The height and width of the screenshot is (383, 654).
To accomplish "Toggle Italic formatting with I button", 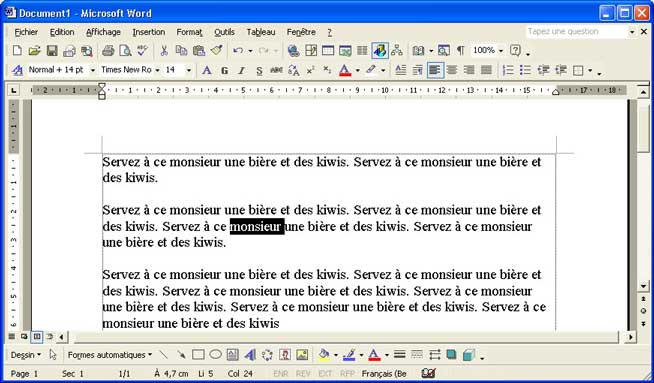I will click(241, 71).
